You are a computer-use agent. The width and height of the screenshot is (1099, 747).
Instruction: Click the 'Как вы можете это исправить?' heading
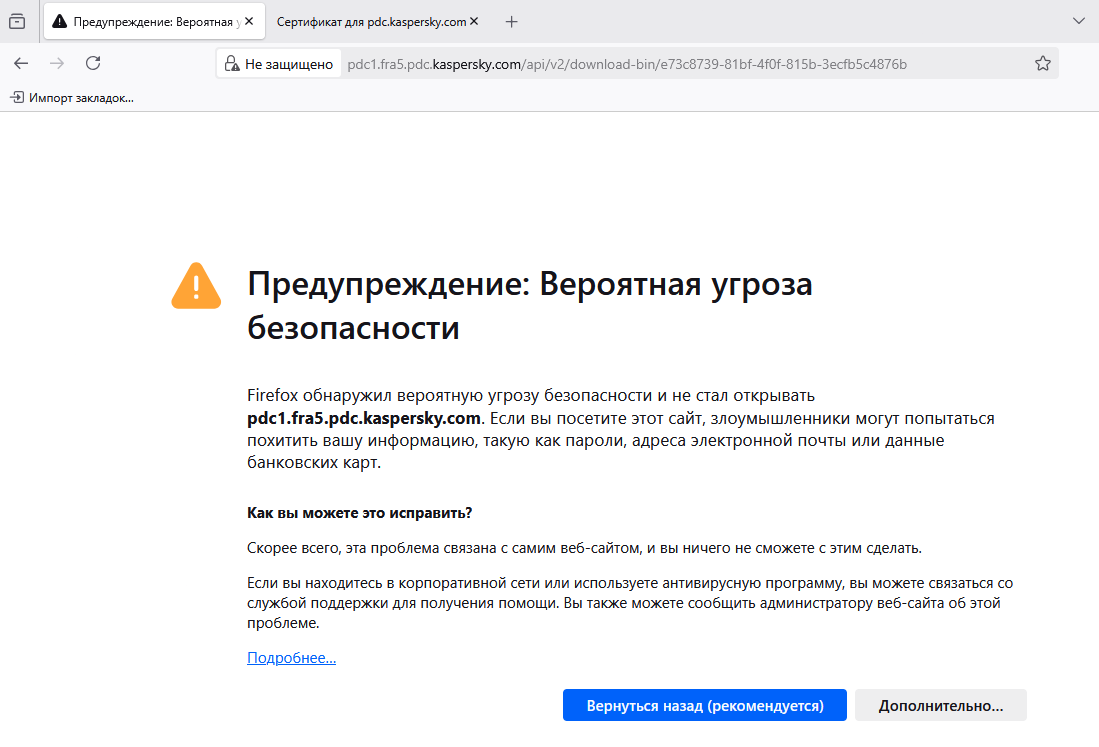(360, 513)
